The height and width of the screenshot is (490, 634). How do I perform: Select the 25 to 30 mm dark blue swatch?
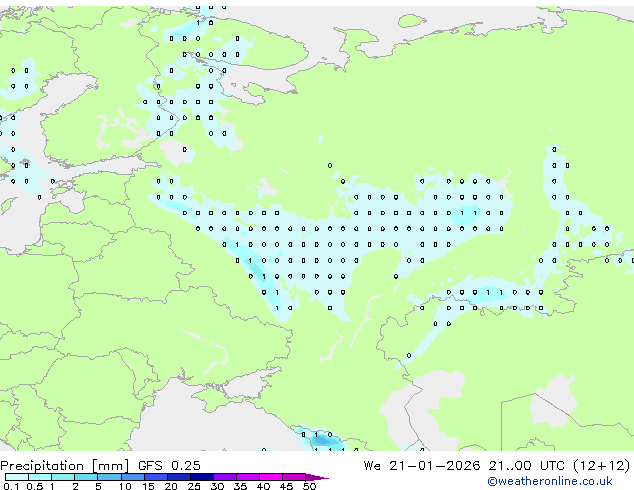(x=202, y=477)
